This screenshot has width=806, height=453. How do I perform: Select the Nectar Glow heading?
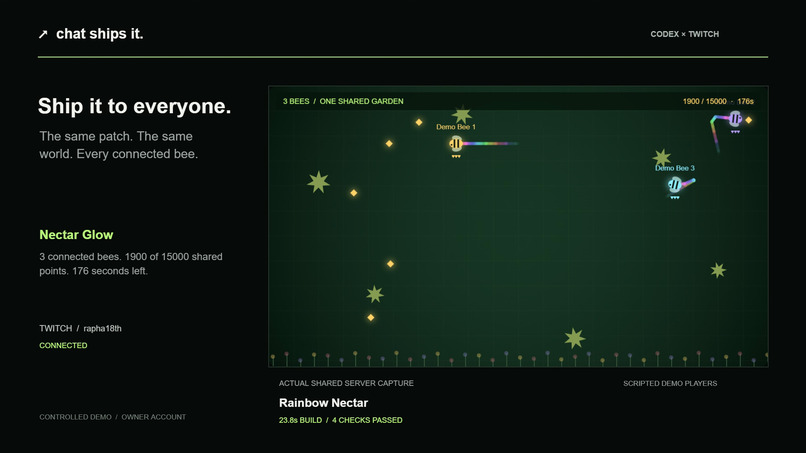click(x=76, y=234)
